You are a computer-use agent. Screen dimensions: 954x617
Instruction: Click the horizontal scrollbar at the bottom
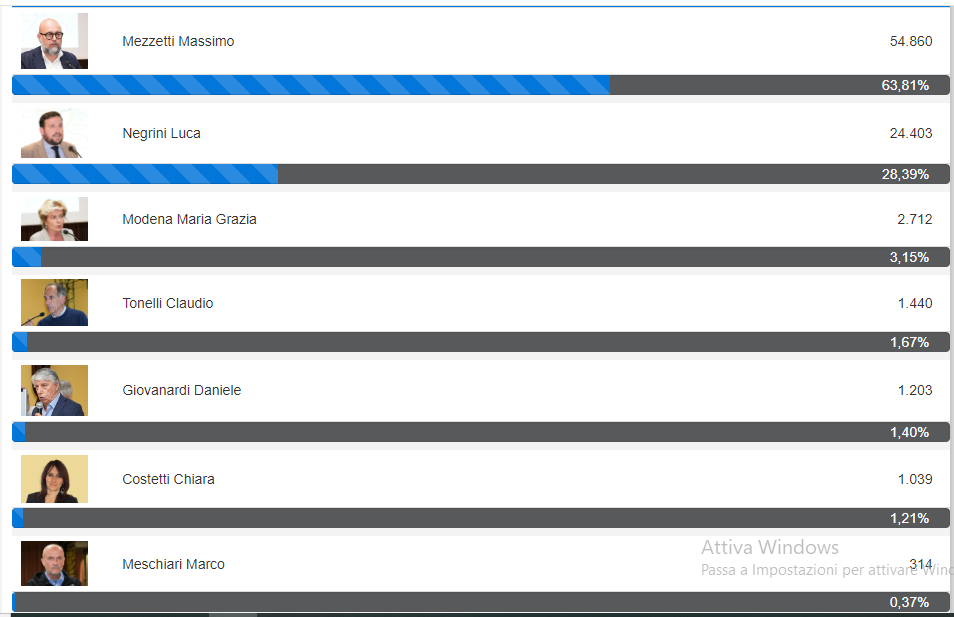[x=232, y=614]
